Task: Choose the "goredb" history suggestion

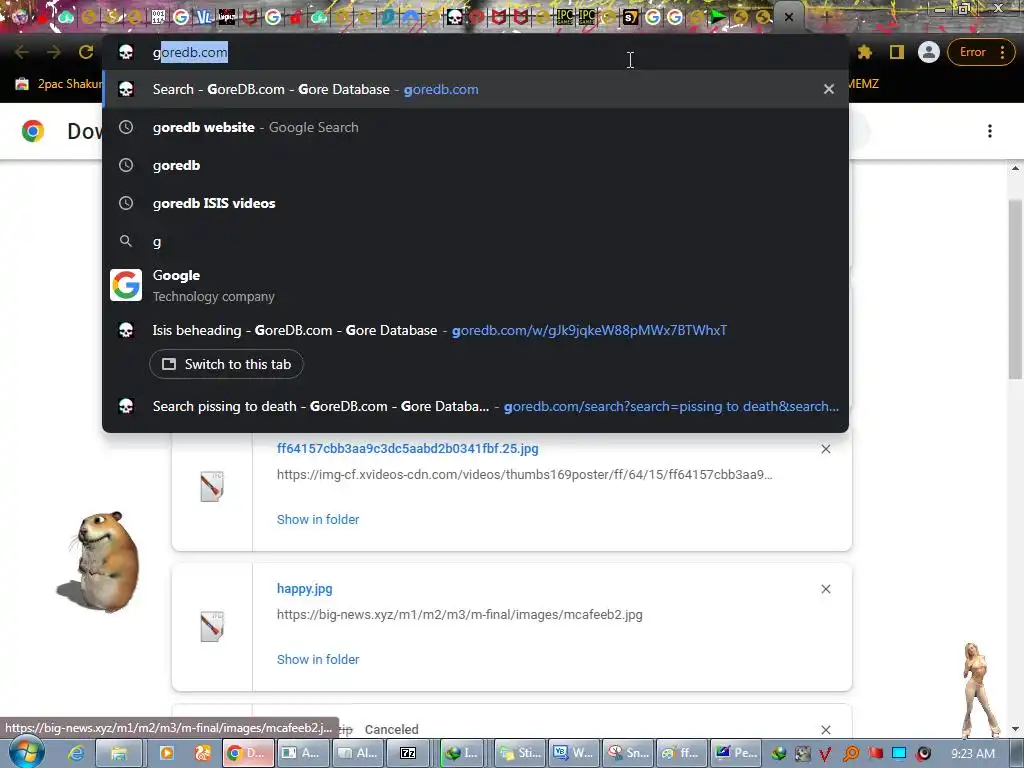Action: click(x=475, y=165)
